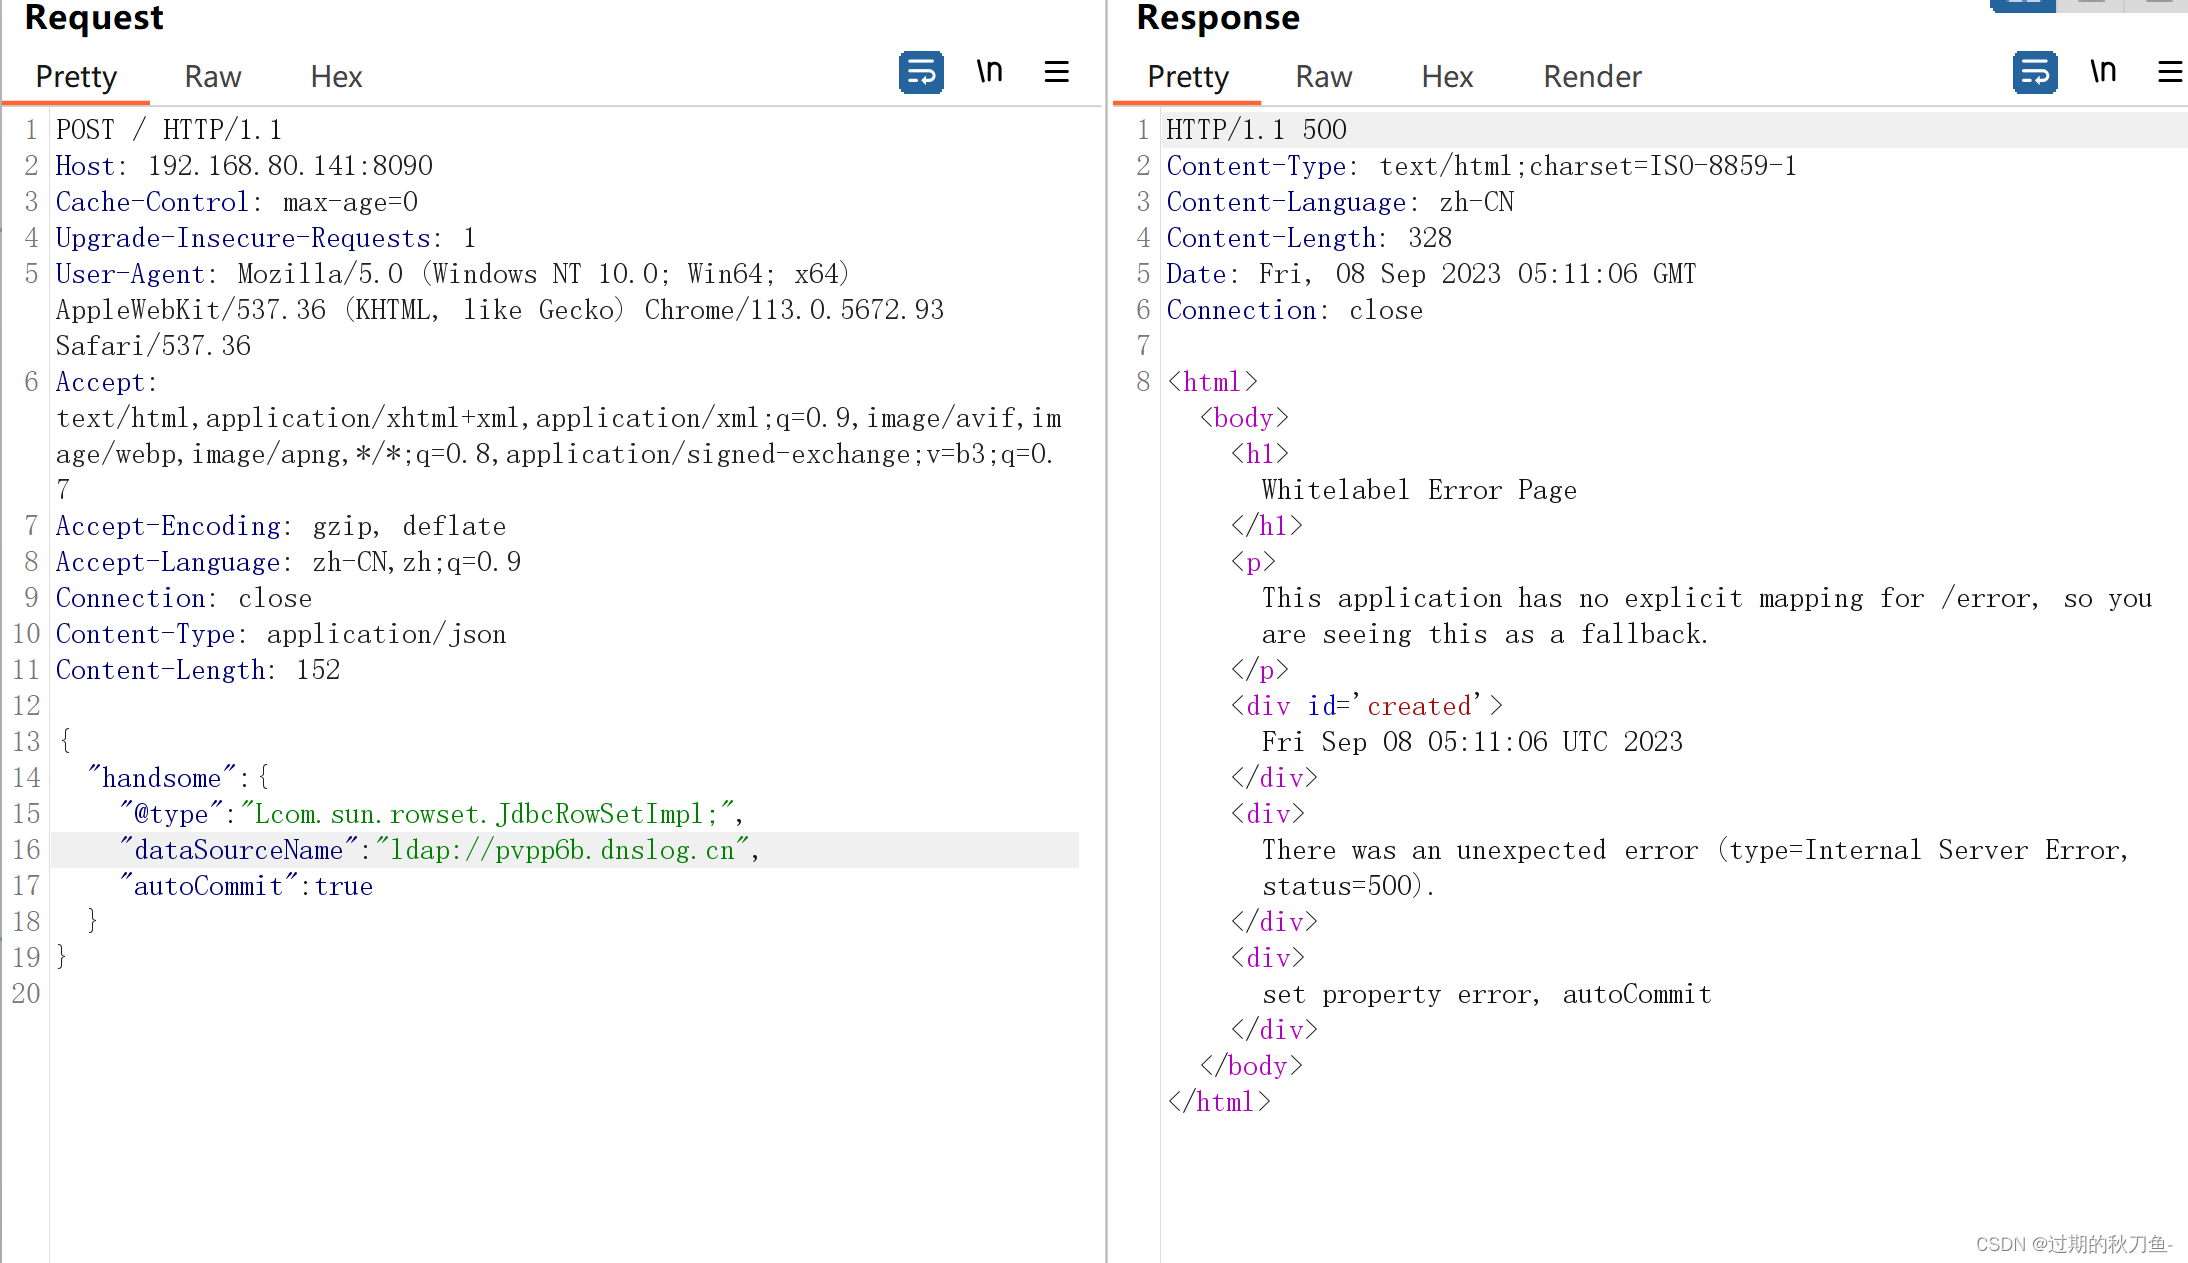Click the POST / HTTP/1.1 request line
2188x1263 pixels.
[x=169, y=130]
